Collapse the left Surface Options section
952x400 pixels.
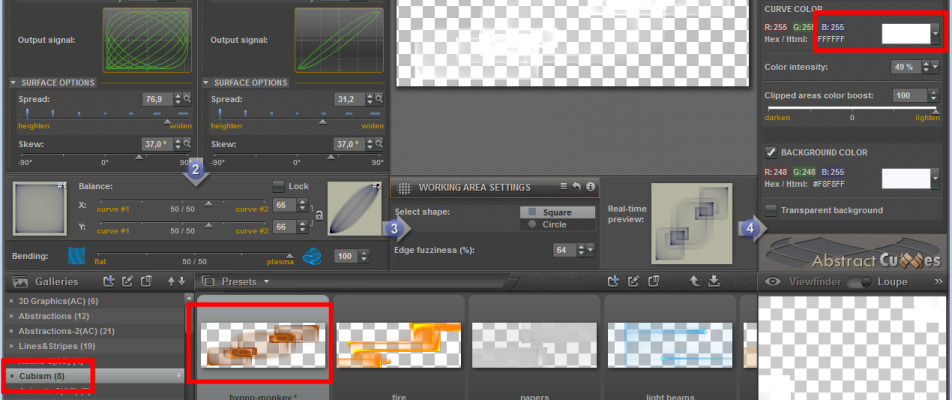(x=14, y=82)
